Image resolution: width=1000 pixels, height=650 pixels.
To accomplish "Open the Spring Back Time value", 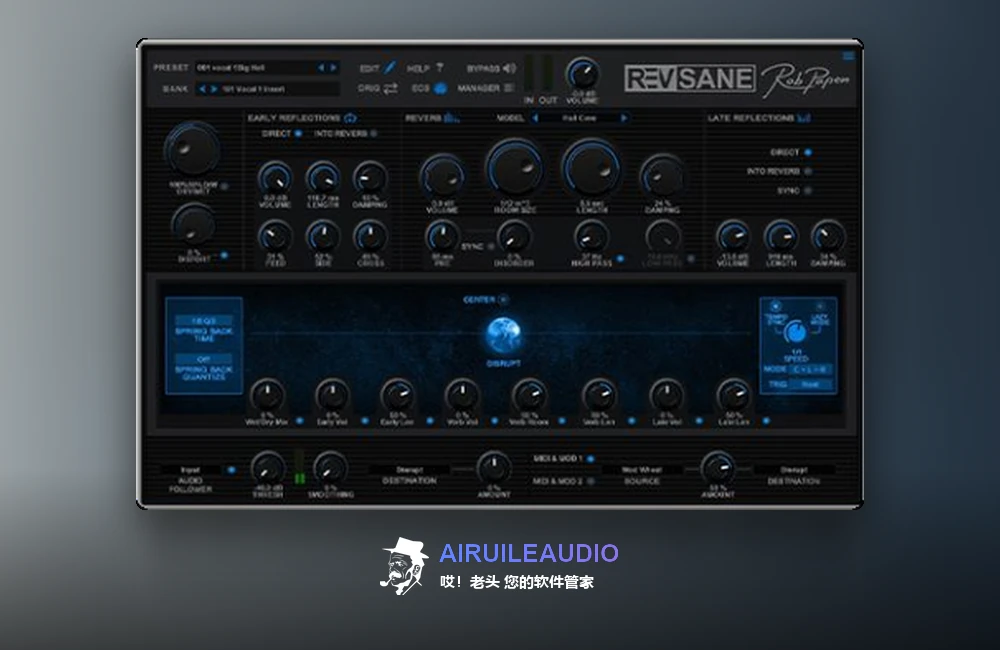I will (x=204, y=321).
